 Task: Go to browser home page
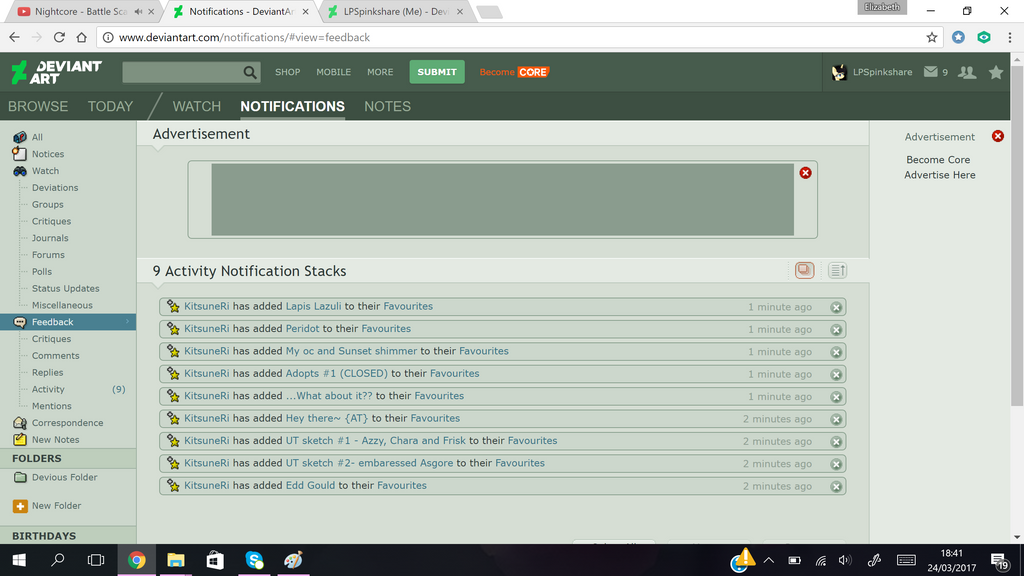coord(82,37)
